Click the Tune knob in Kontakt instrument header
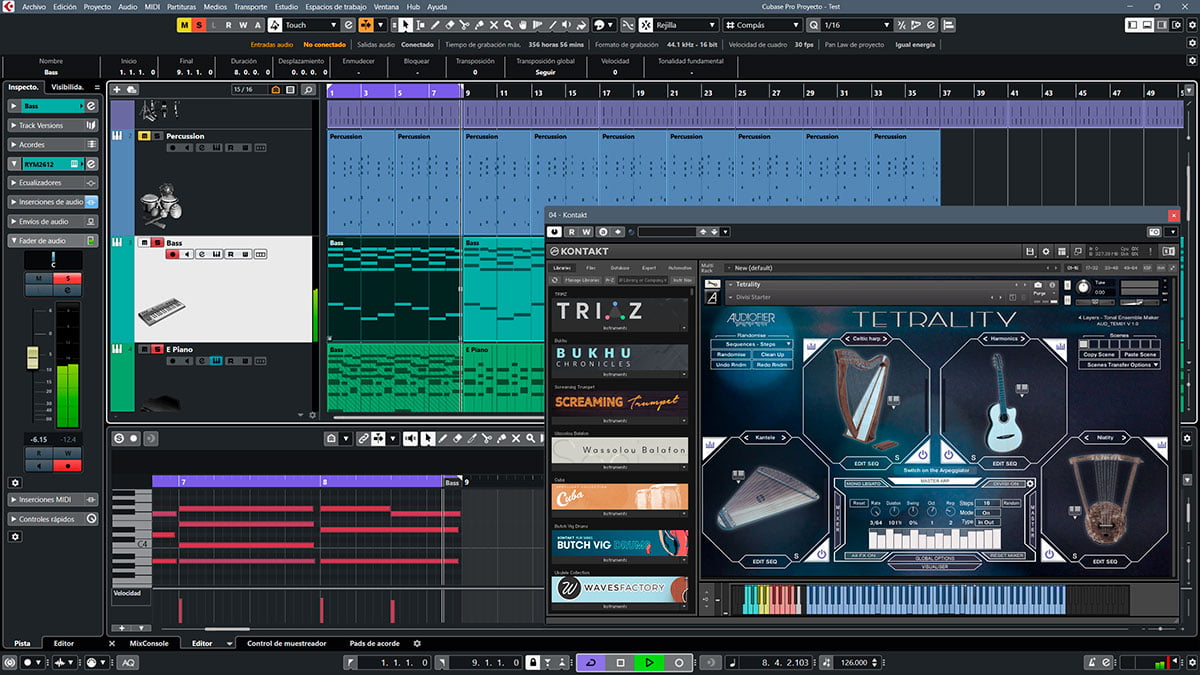This screenshot has height=675, width=1200. [1084, 287]
